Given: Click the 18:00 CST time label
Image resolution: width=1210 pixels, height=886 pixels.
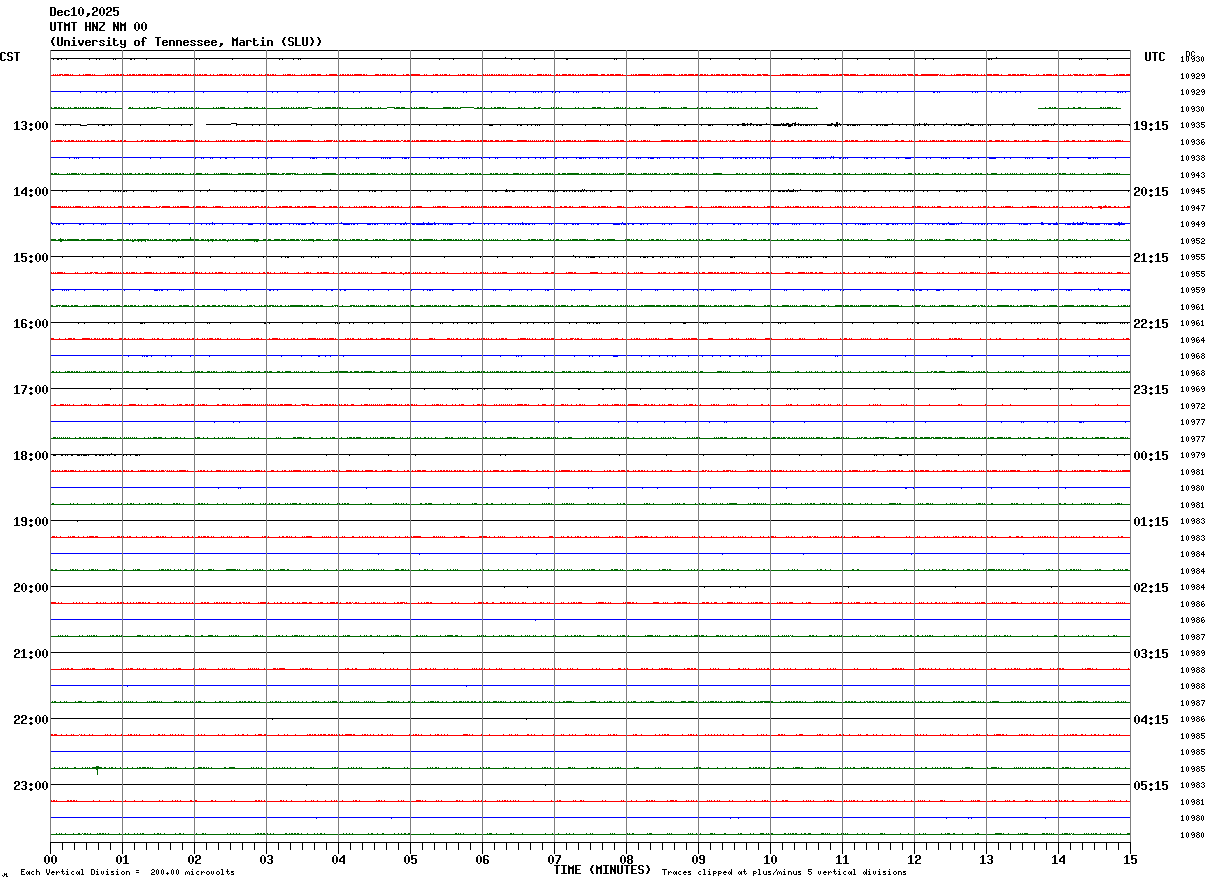Looking at the screenshot, I should pyautogui.click(x=30, y=456).
